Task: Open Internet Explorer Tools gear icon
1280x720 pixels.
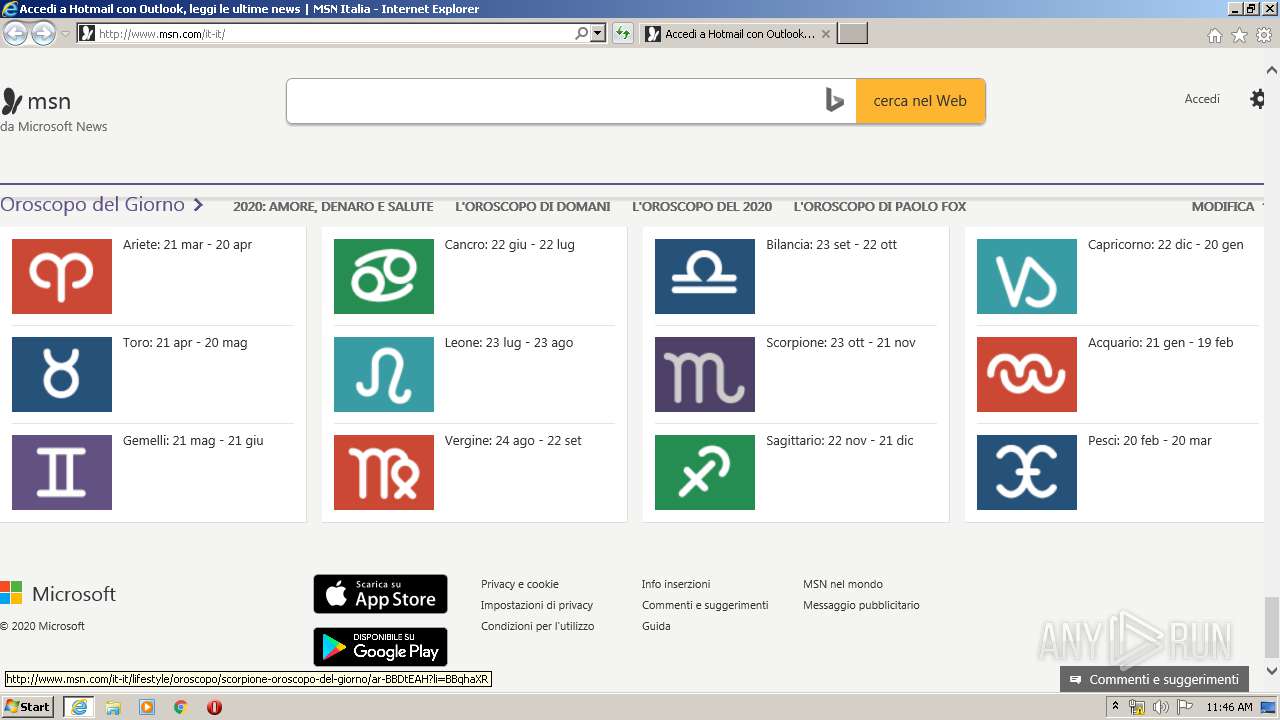Action: [1264, 35]
